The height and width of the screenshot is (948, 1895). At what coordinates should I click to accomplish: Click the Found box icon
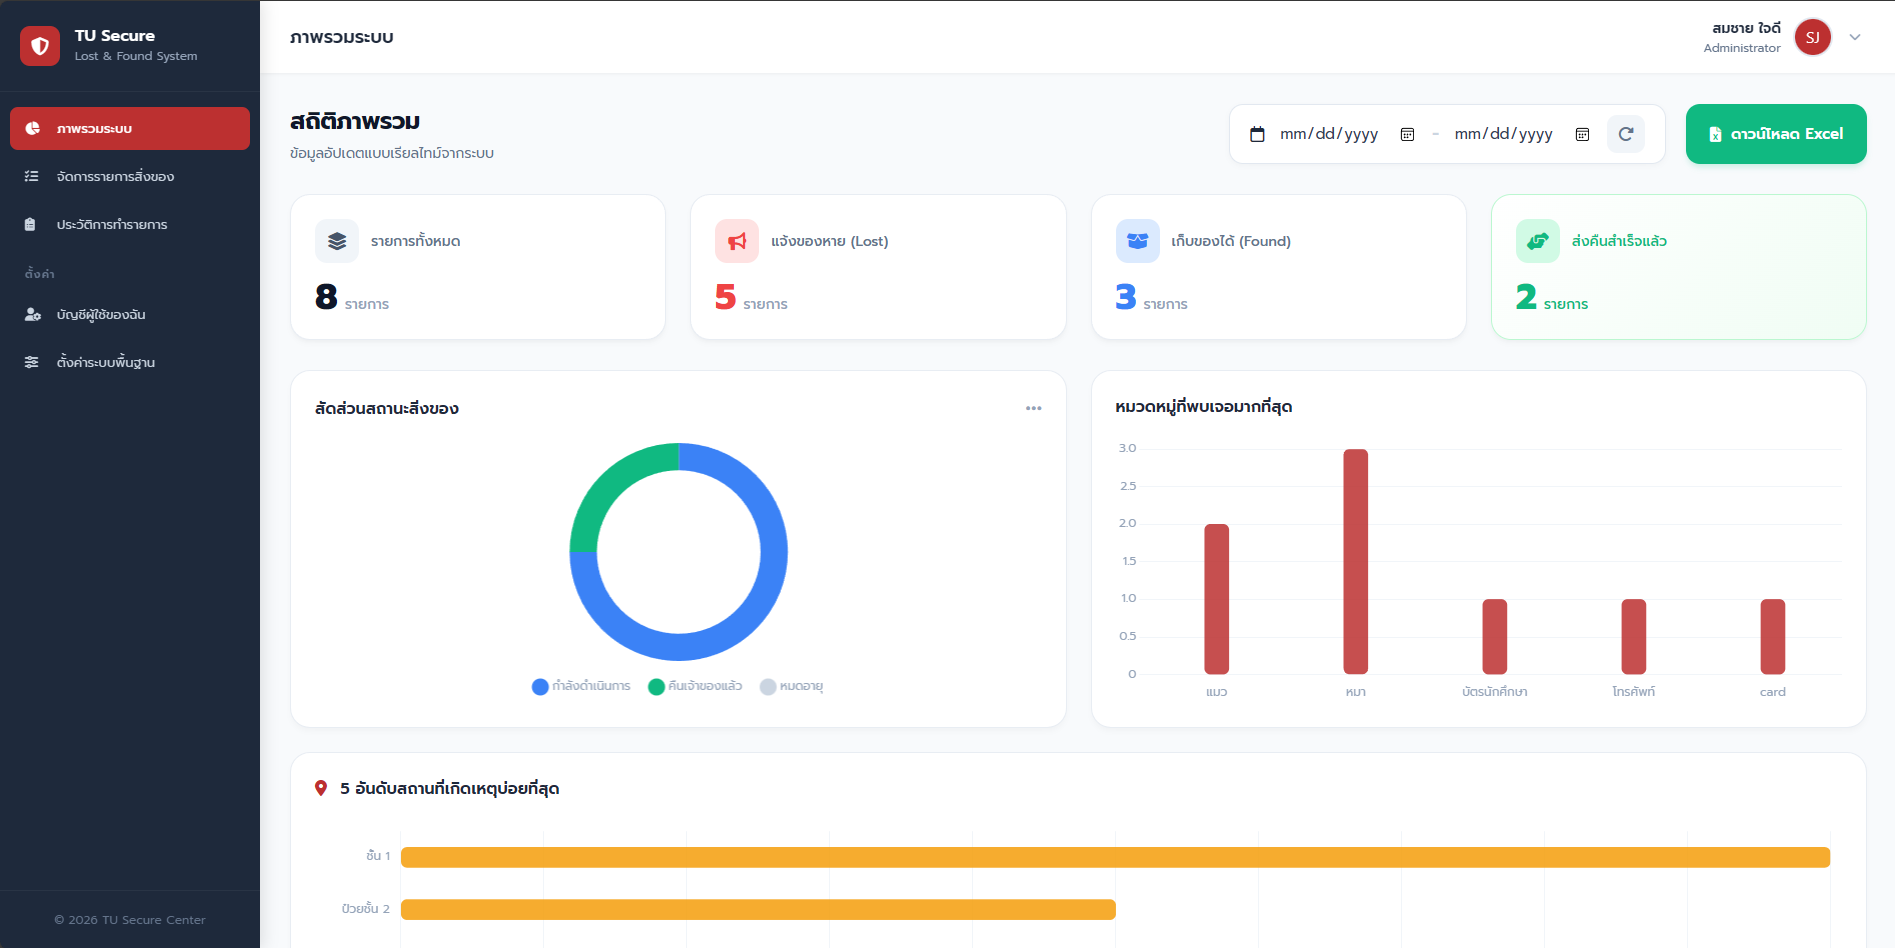[1137, 241]
